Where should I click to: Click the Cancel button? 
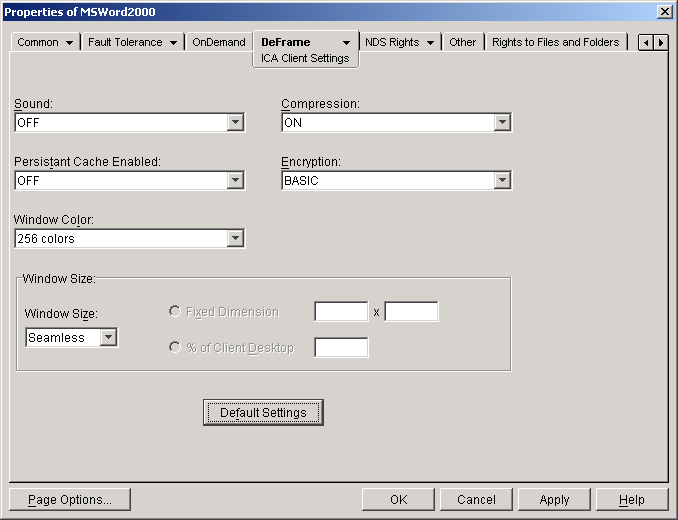click(x=476, y=500)
